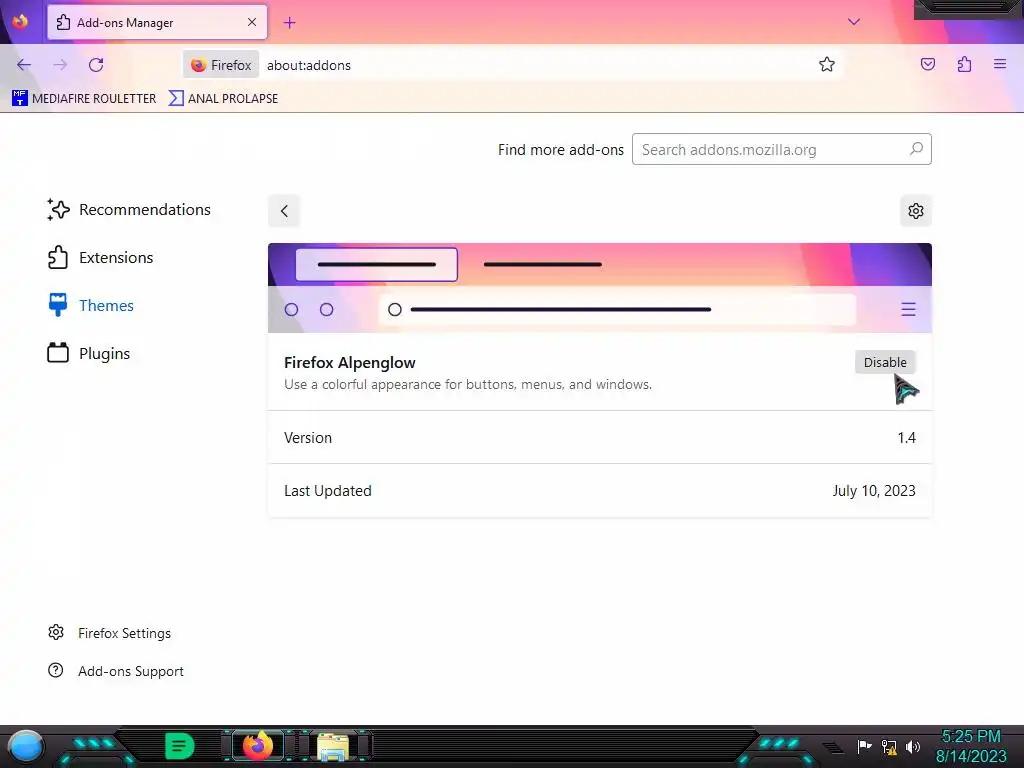1024x768 pixels.
Task: Click the taskbar clock showing 5:25 PM
Action: pyautogui.click(x=971, y=746)
